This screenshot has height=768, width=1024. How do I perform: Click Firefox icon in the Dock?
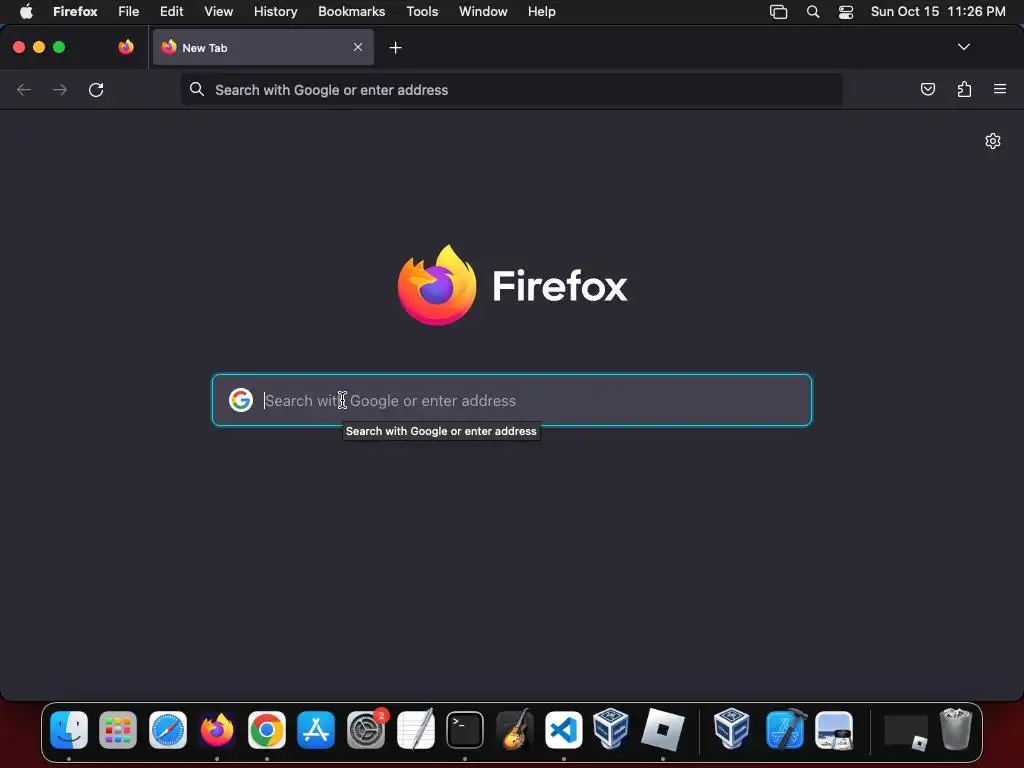[x=217, y=729]
